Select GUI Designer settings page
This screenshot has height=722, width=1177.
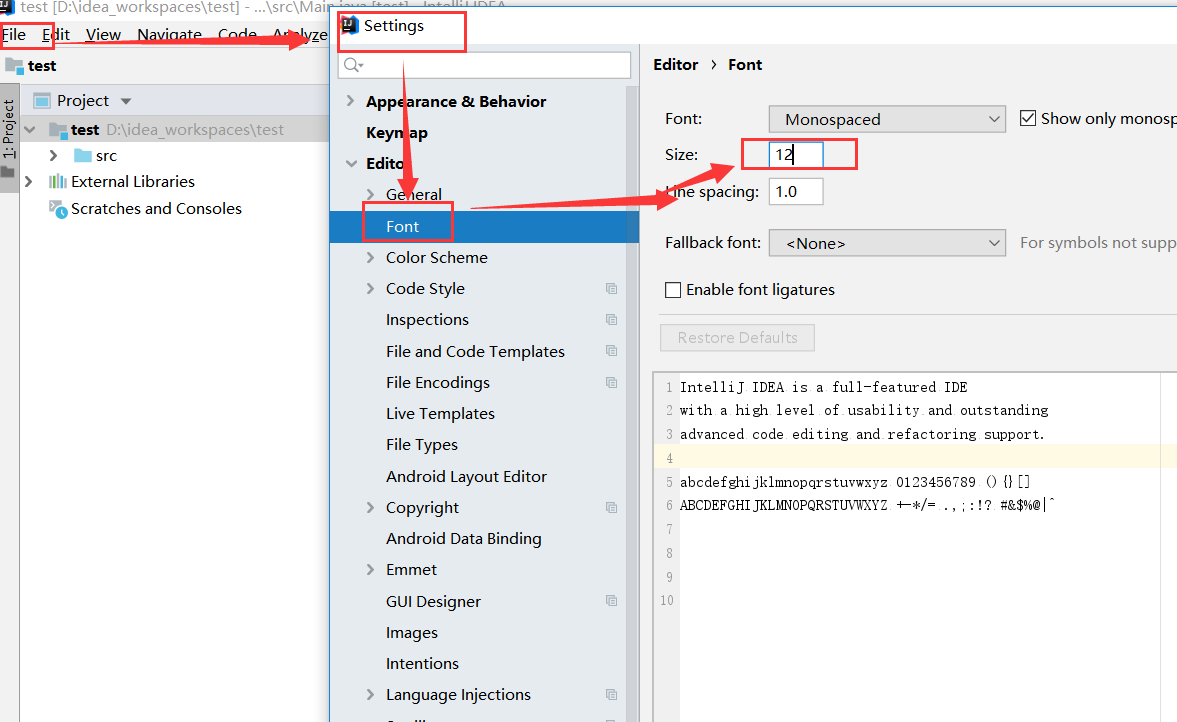pyautogui.click(x=433, y=602)
